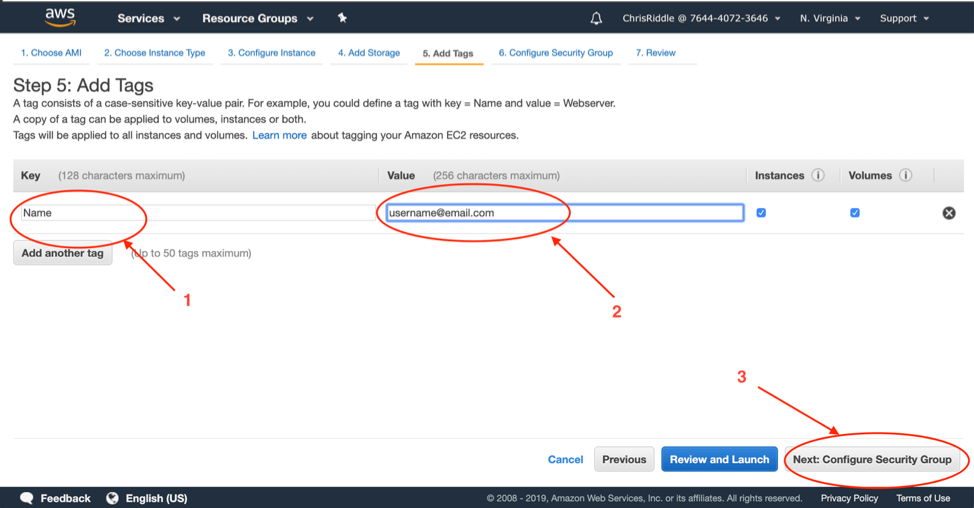Expand the Services dropdown menu
Viewport: 974px width, 508px height.
point(148,18)
